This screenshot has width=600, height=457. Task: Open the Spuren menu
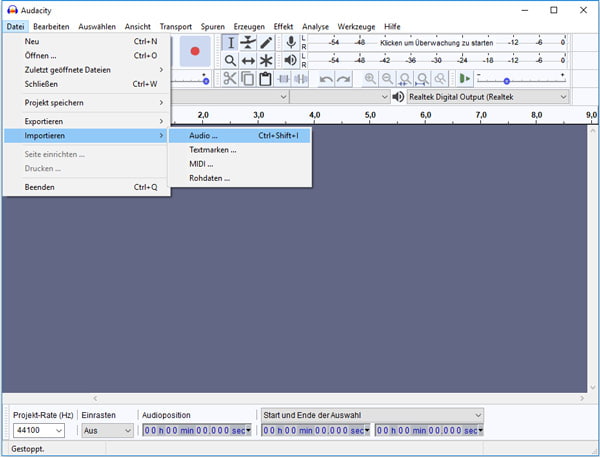point(213,26)
